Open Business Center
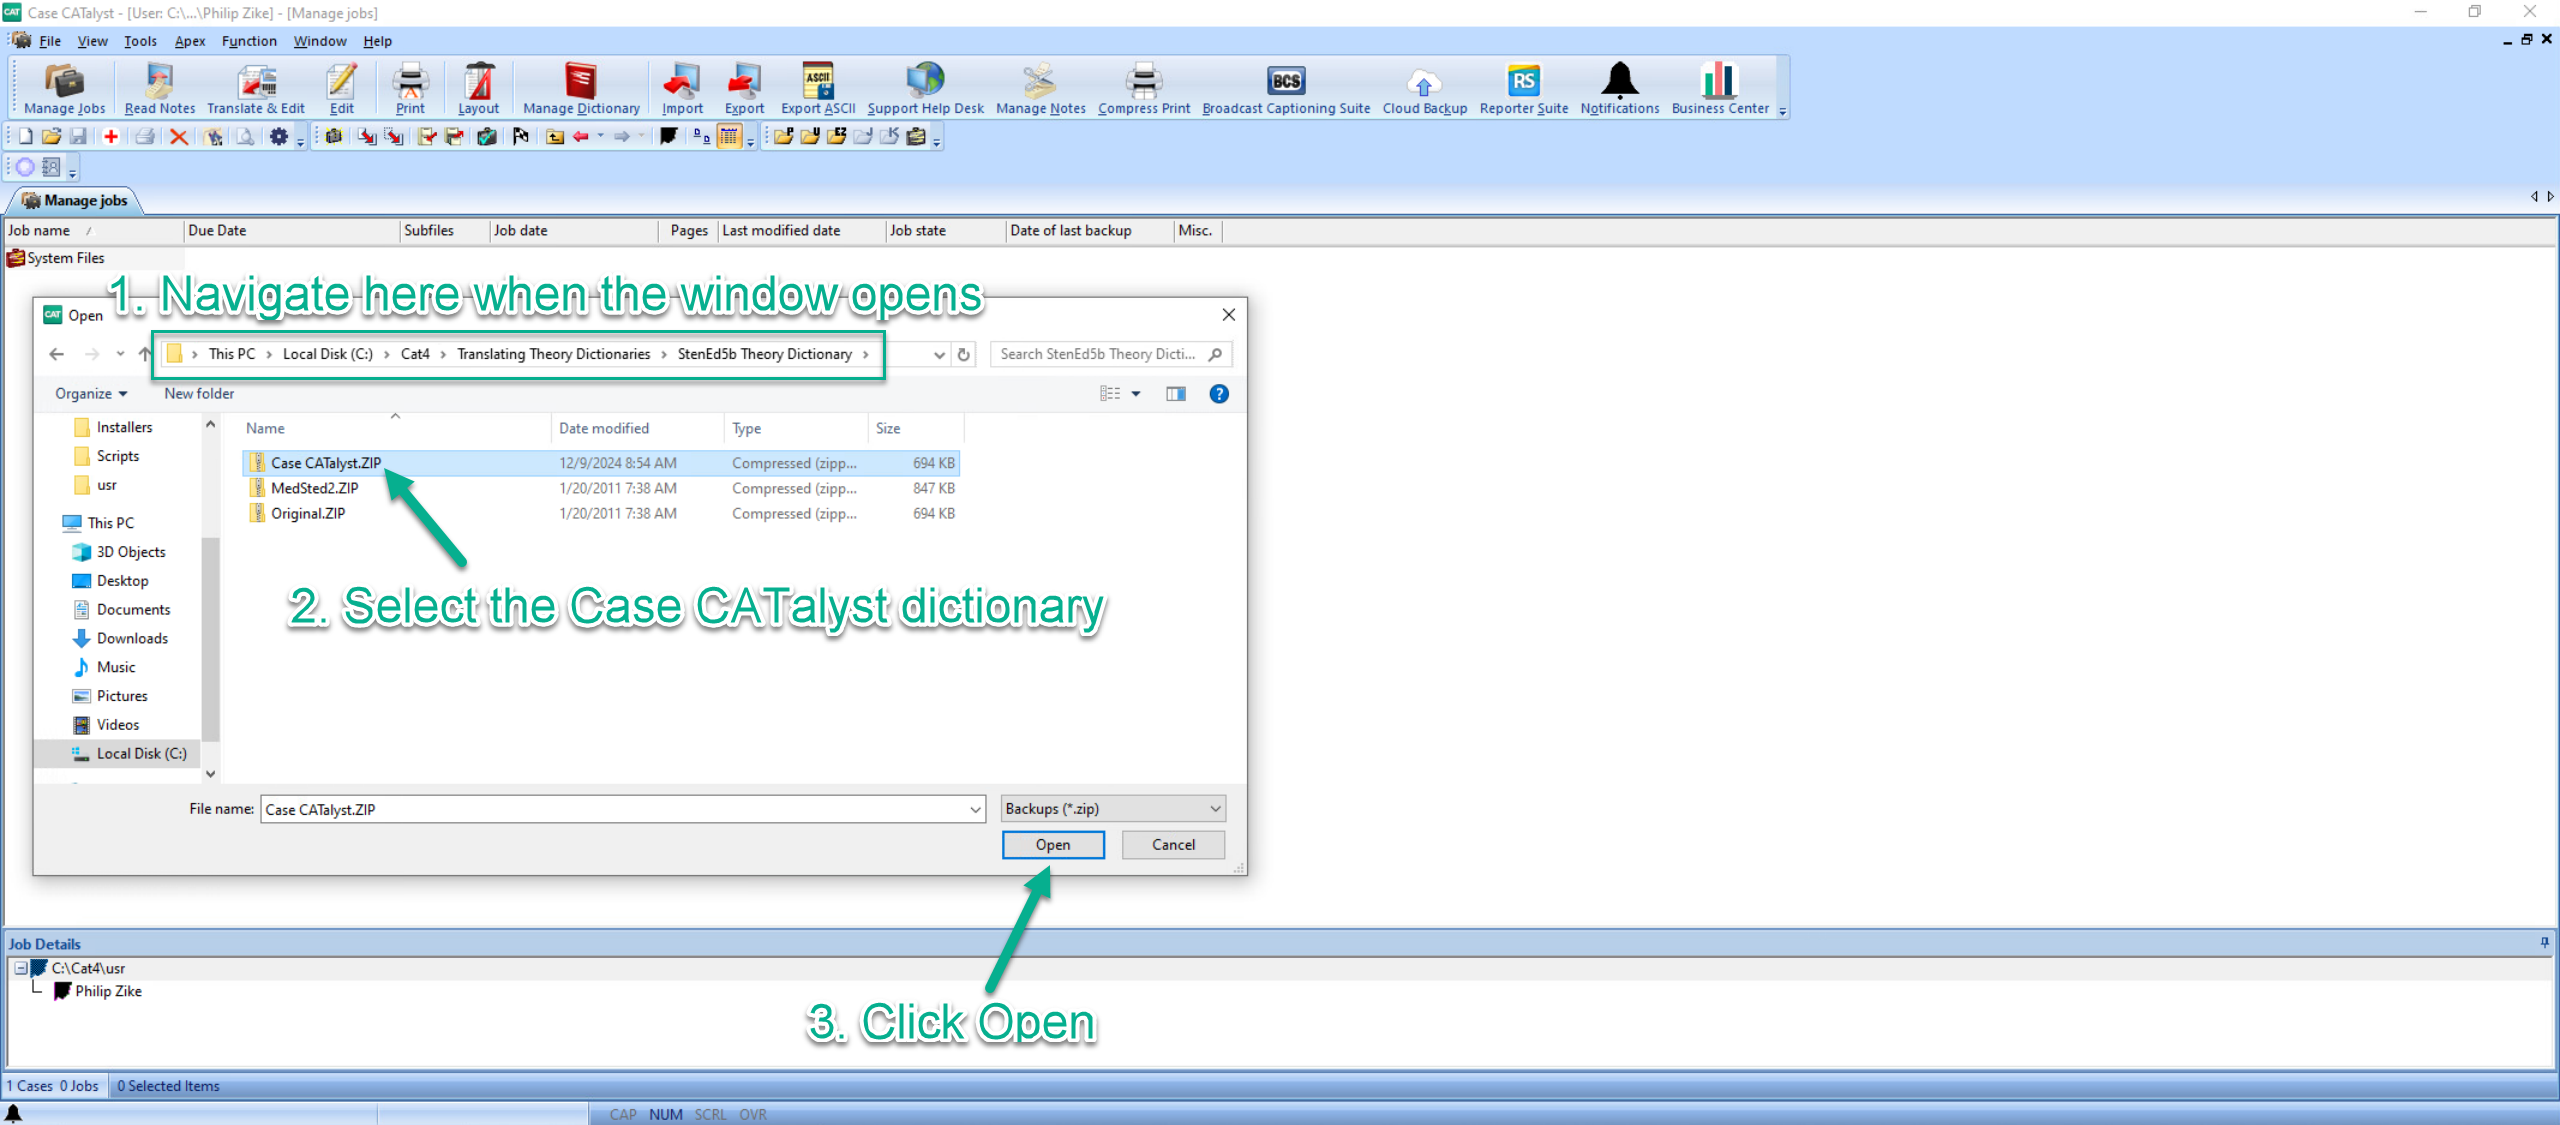The width and height of the screenshot is (2560, 1125). coord(1720,89)
